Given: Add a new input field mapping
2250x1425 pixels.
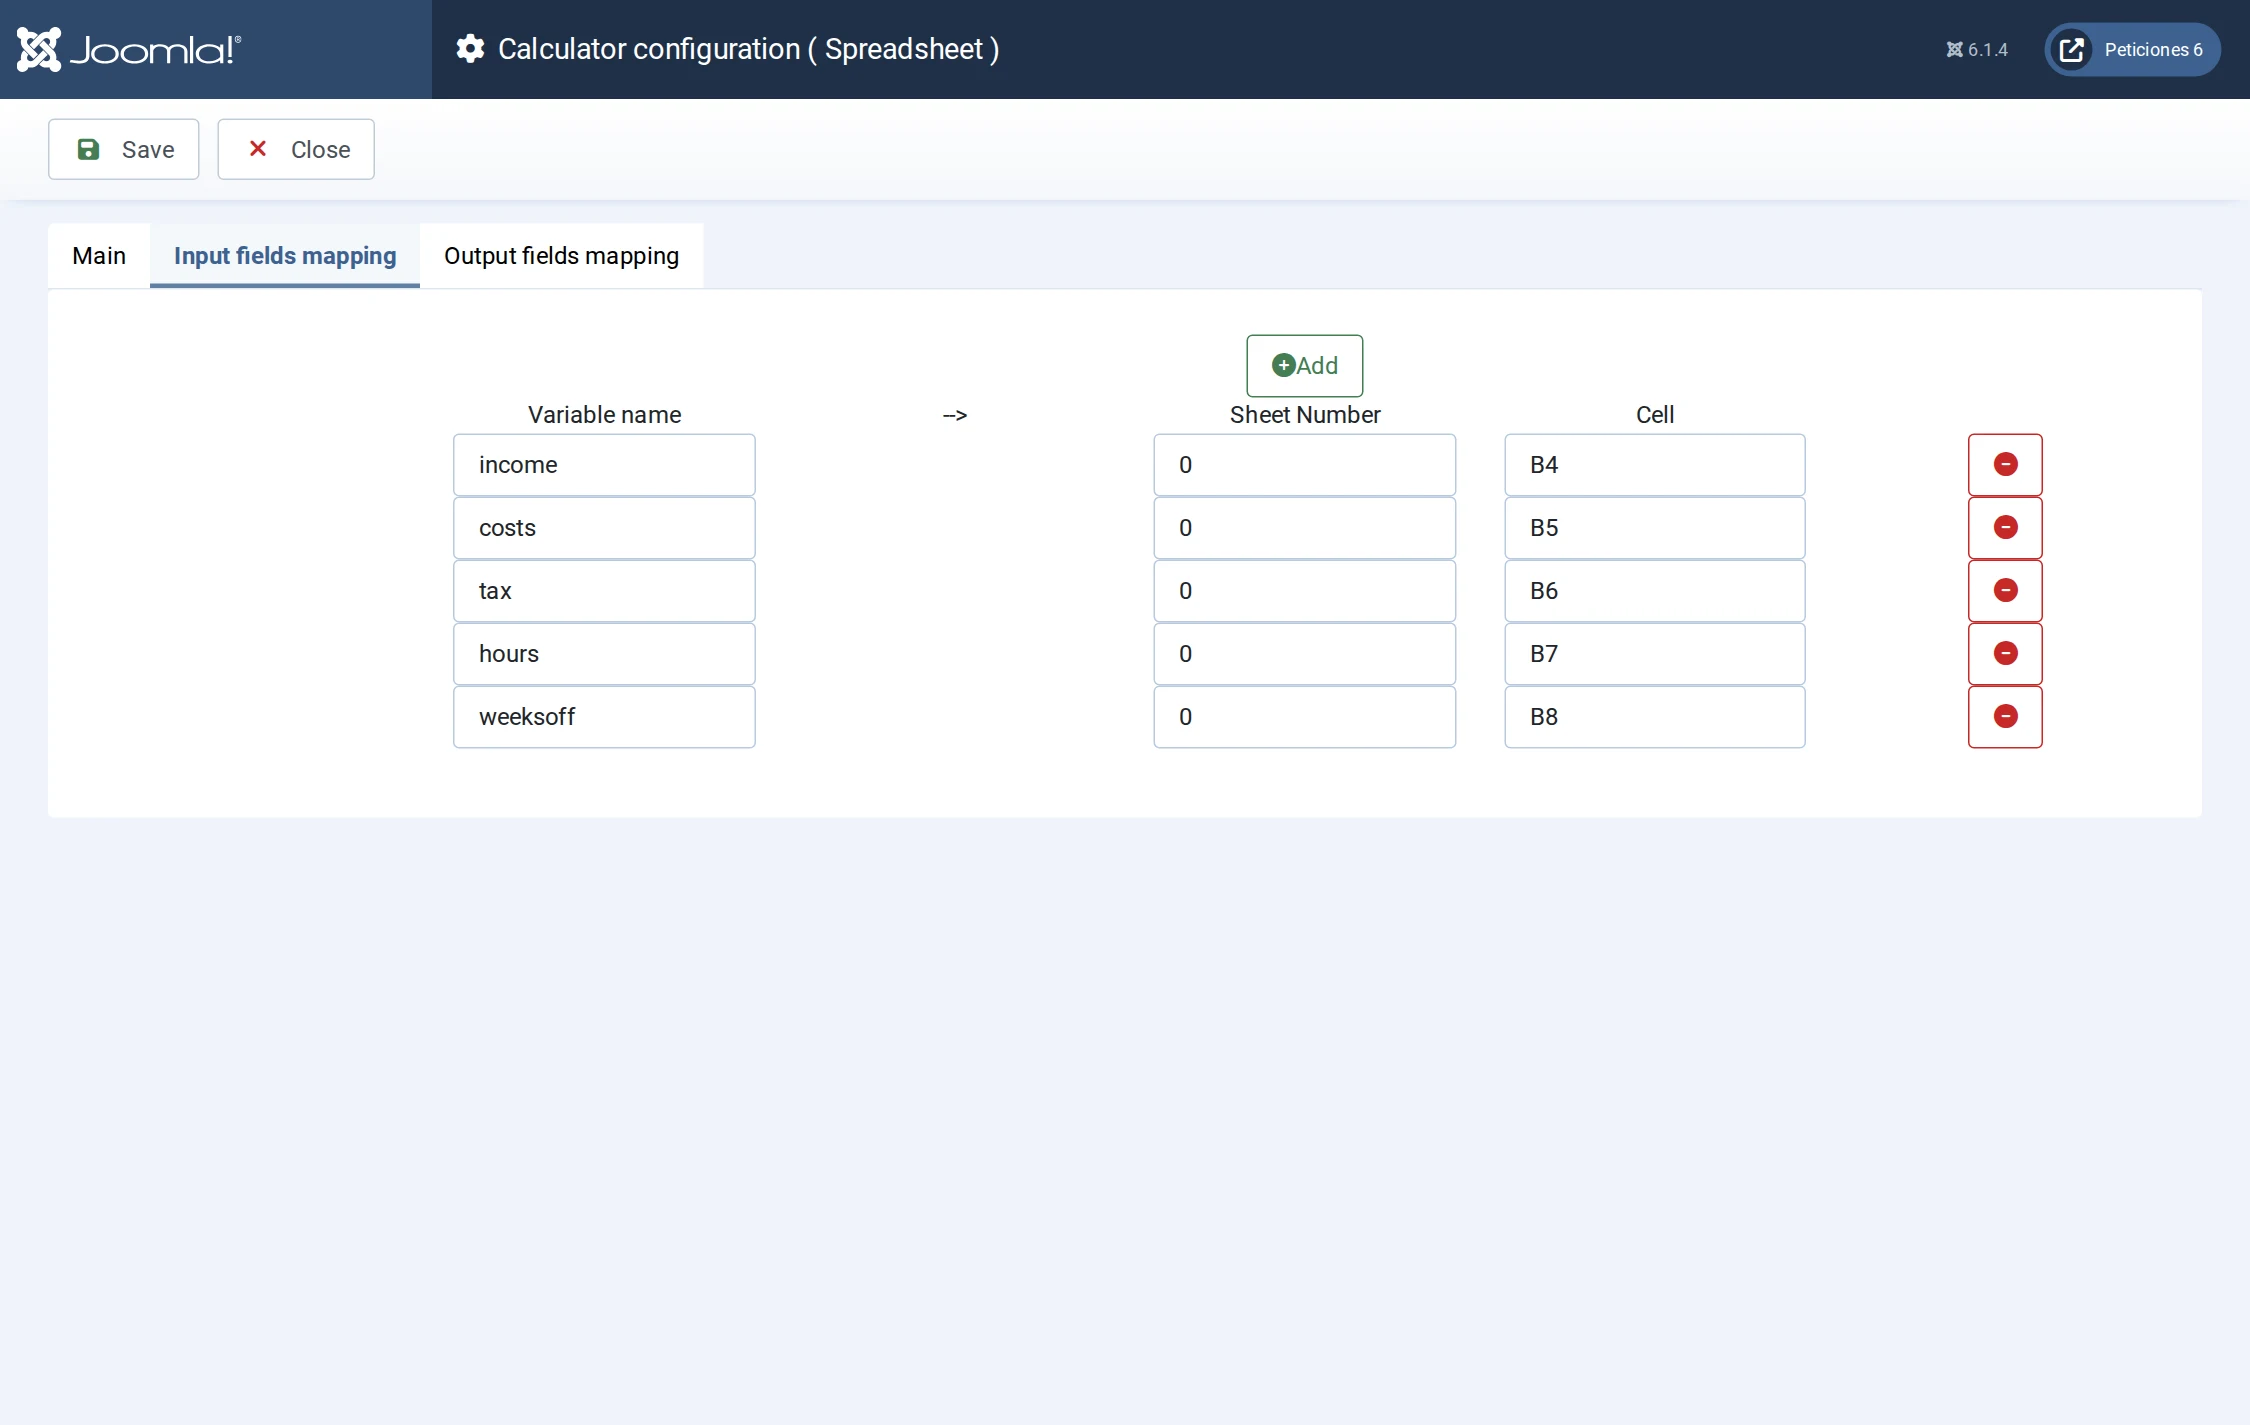Looking at the screenshot, I should click(x=1304, y=365).
